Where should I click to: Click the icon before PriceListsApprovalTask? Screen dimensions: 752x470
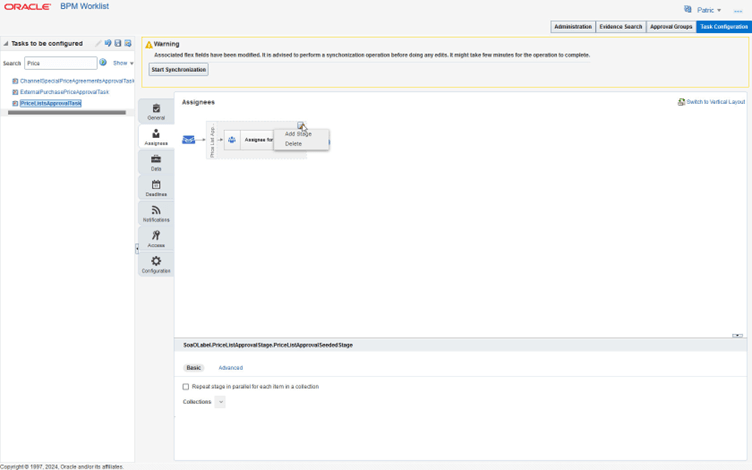(15, 103)
